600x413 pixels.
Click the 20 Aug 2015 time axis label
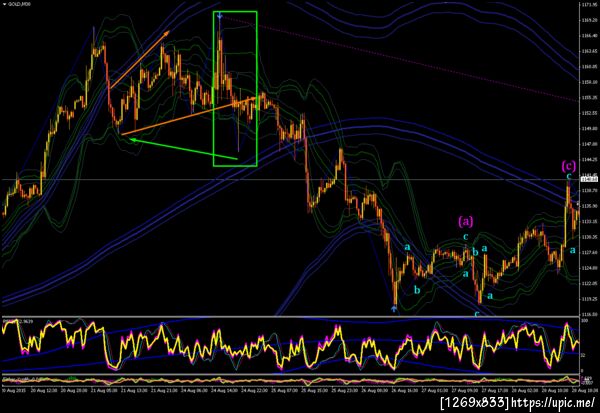pos(13,391)
